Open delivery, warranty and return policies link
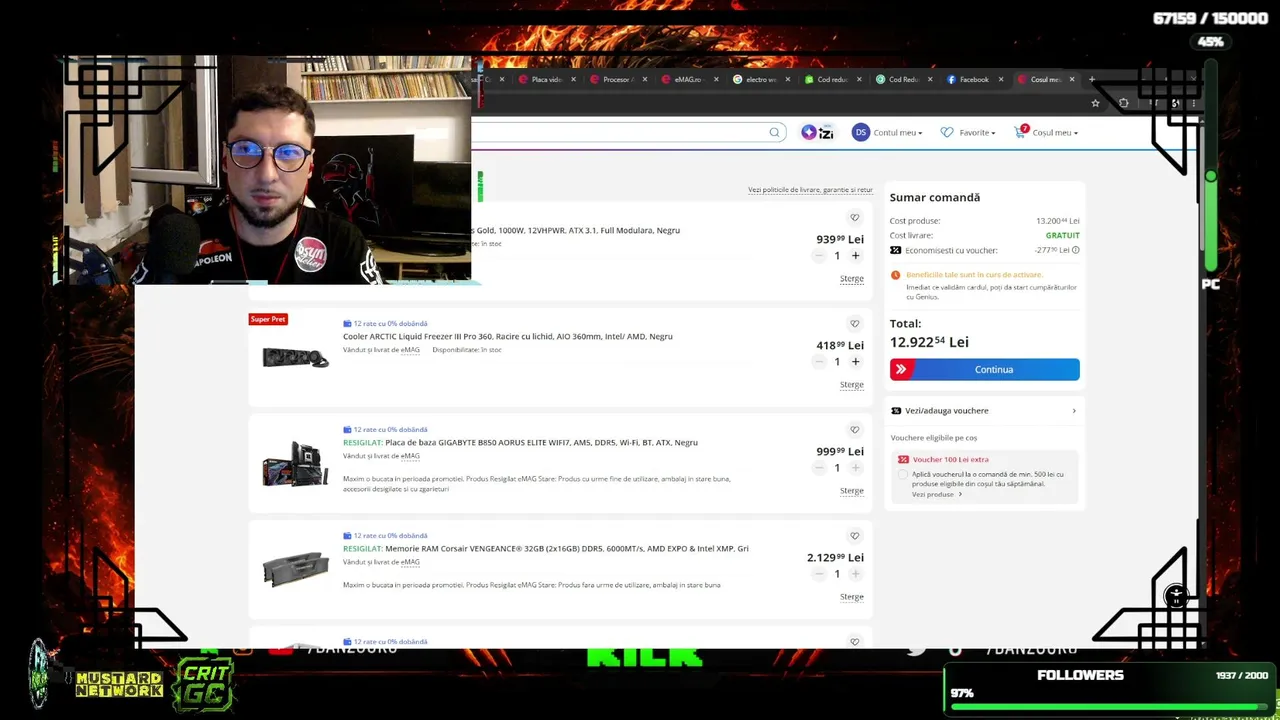This screenshot has width=1280, height=720. tap(810, 190)
